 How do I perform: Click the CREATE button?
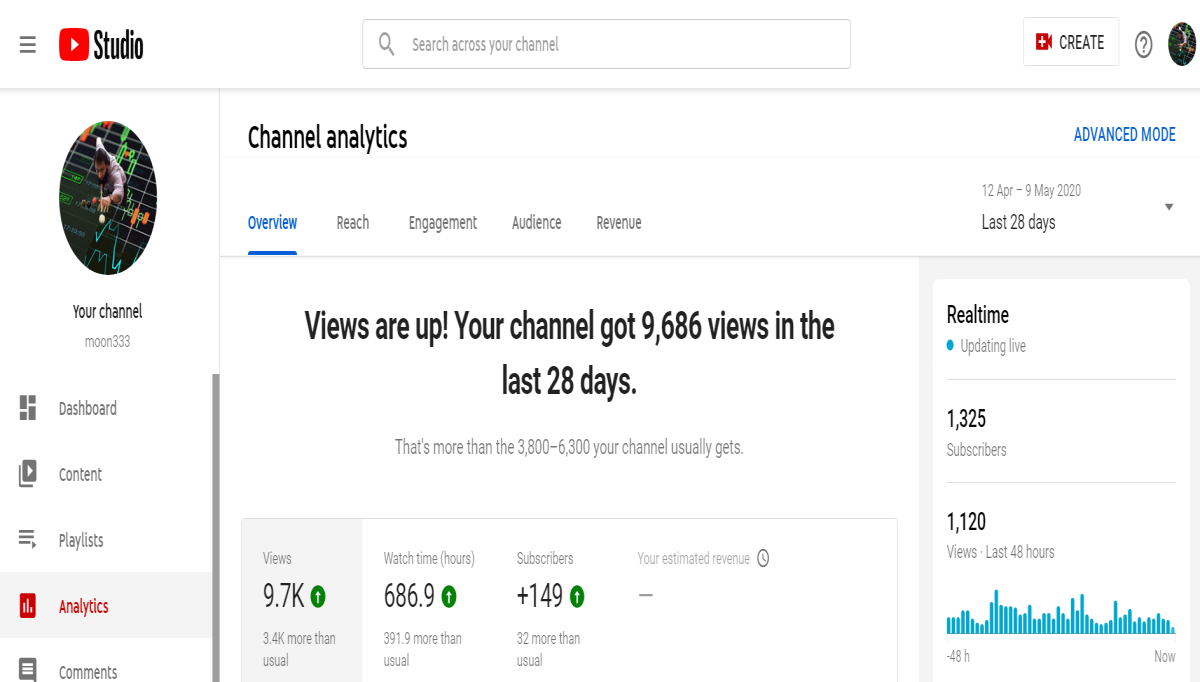point(1071,42)
